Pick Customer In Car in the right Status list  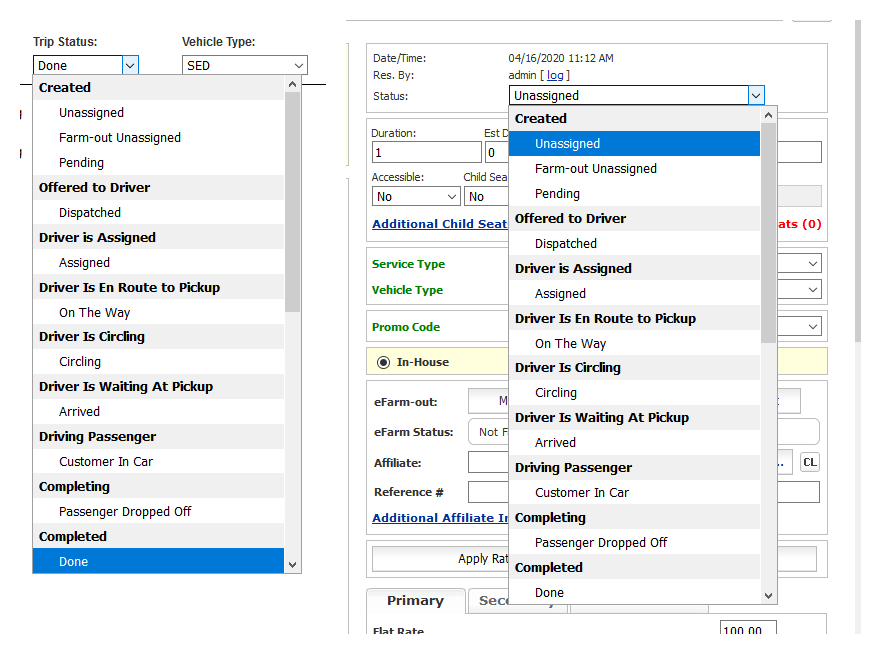pos(582,493)
